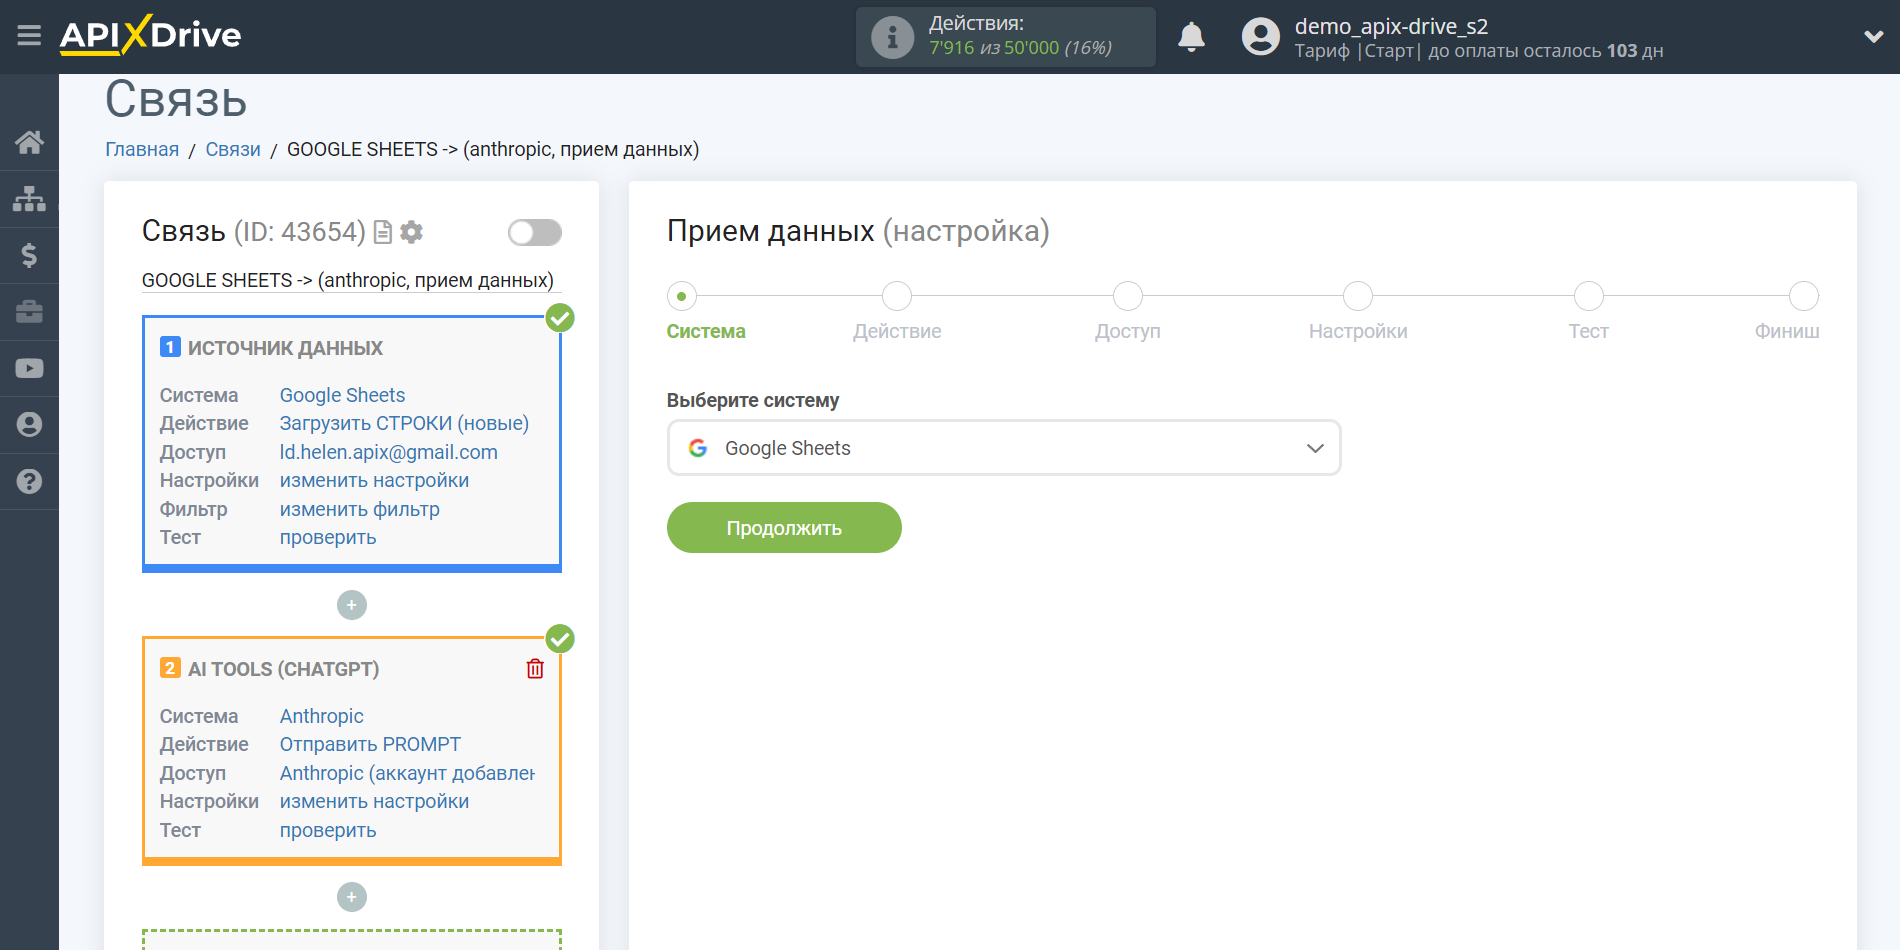This screenshot has height=950, width=1900.
Task: Go to Home via sidebar house icon
Action: click(29, 142)
